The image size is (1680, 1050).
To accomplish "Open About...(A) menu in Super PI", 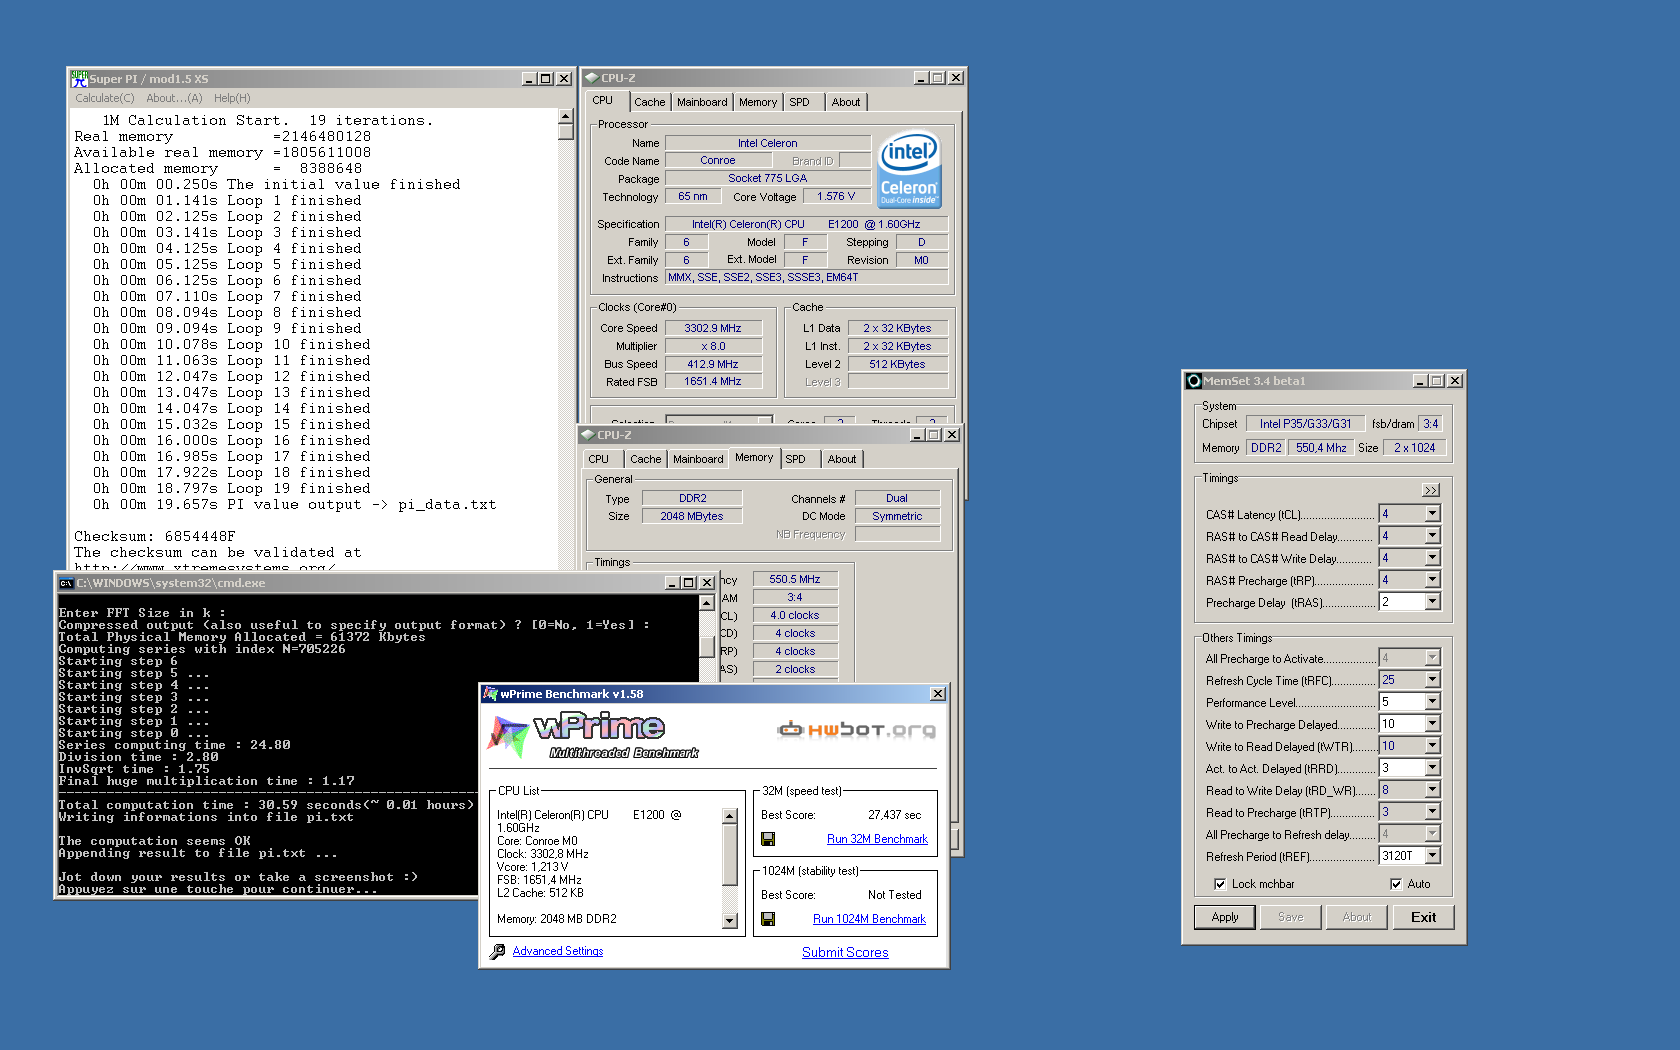I will (x=174, y=98).
